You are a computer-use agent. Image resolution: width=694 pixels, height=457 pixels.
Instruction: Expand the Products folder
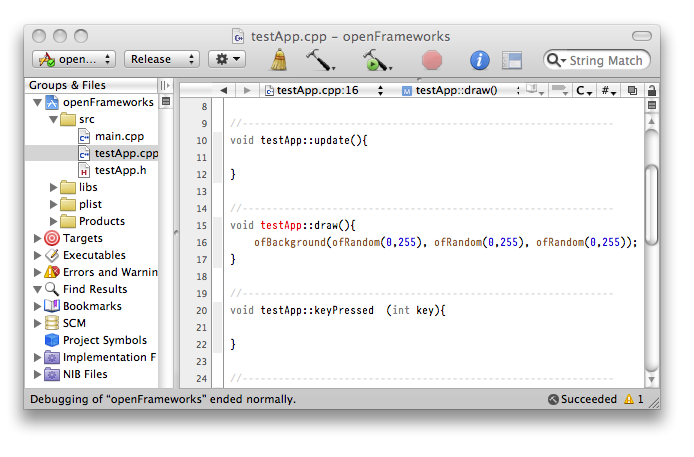54,221
